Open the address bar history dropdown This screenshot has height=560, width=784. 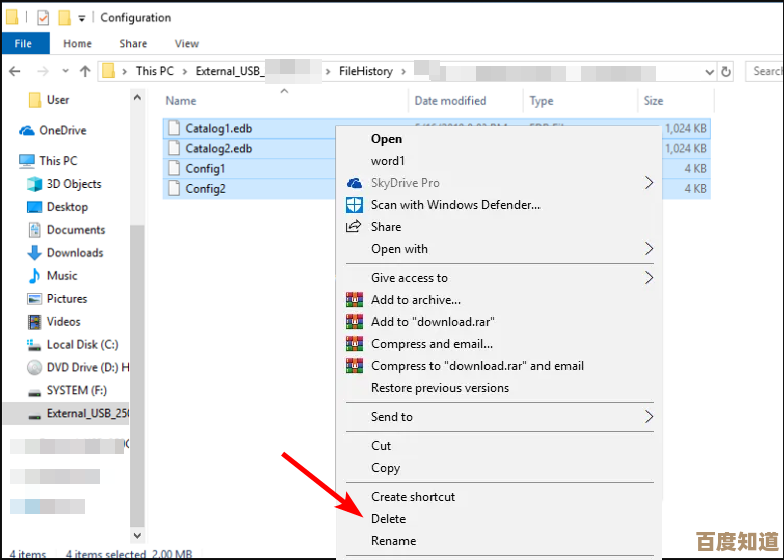[x=707, y=71]
